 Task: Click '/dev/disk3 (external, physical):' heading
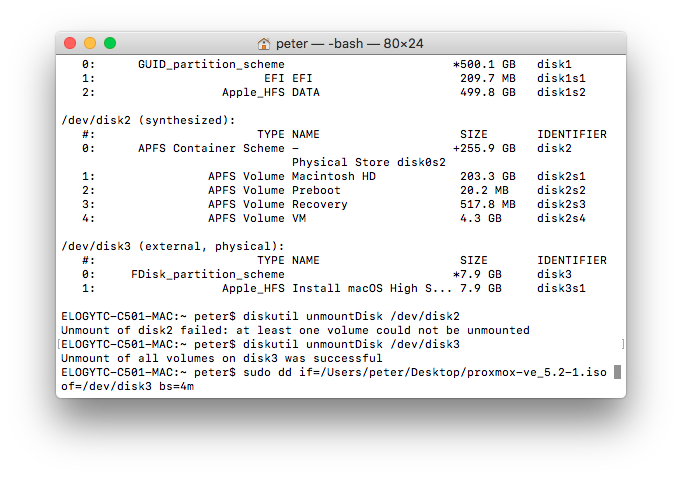pyautogui.click(x=173, y=247)
